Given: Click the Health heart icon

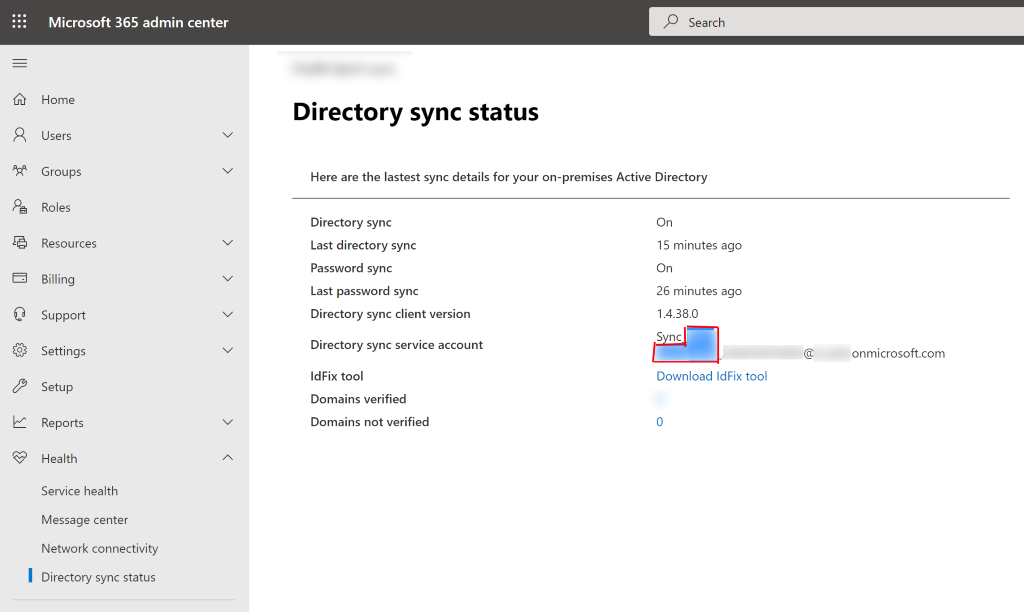Looking at the screenshot, I should point(20,458).
